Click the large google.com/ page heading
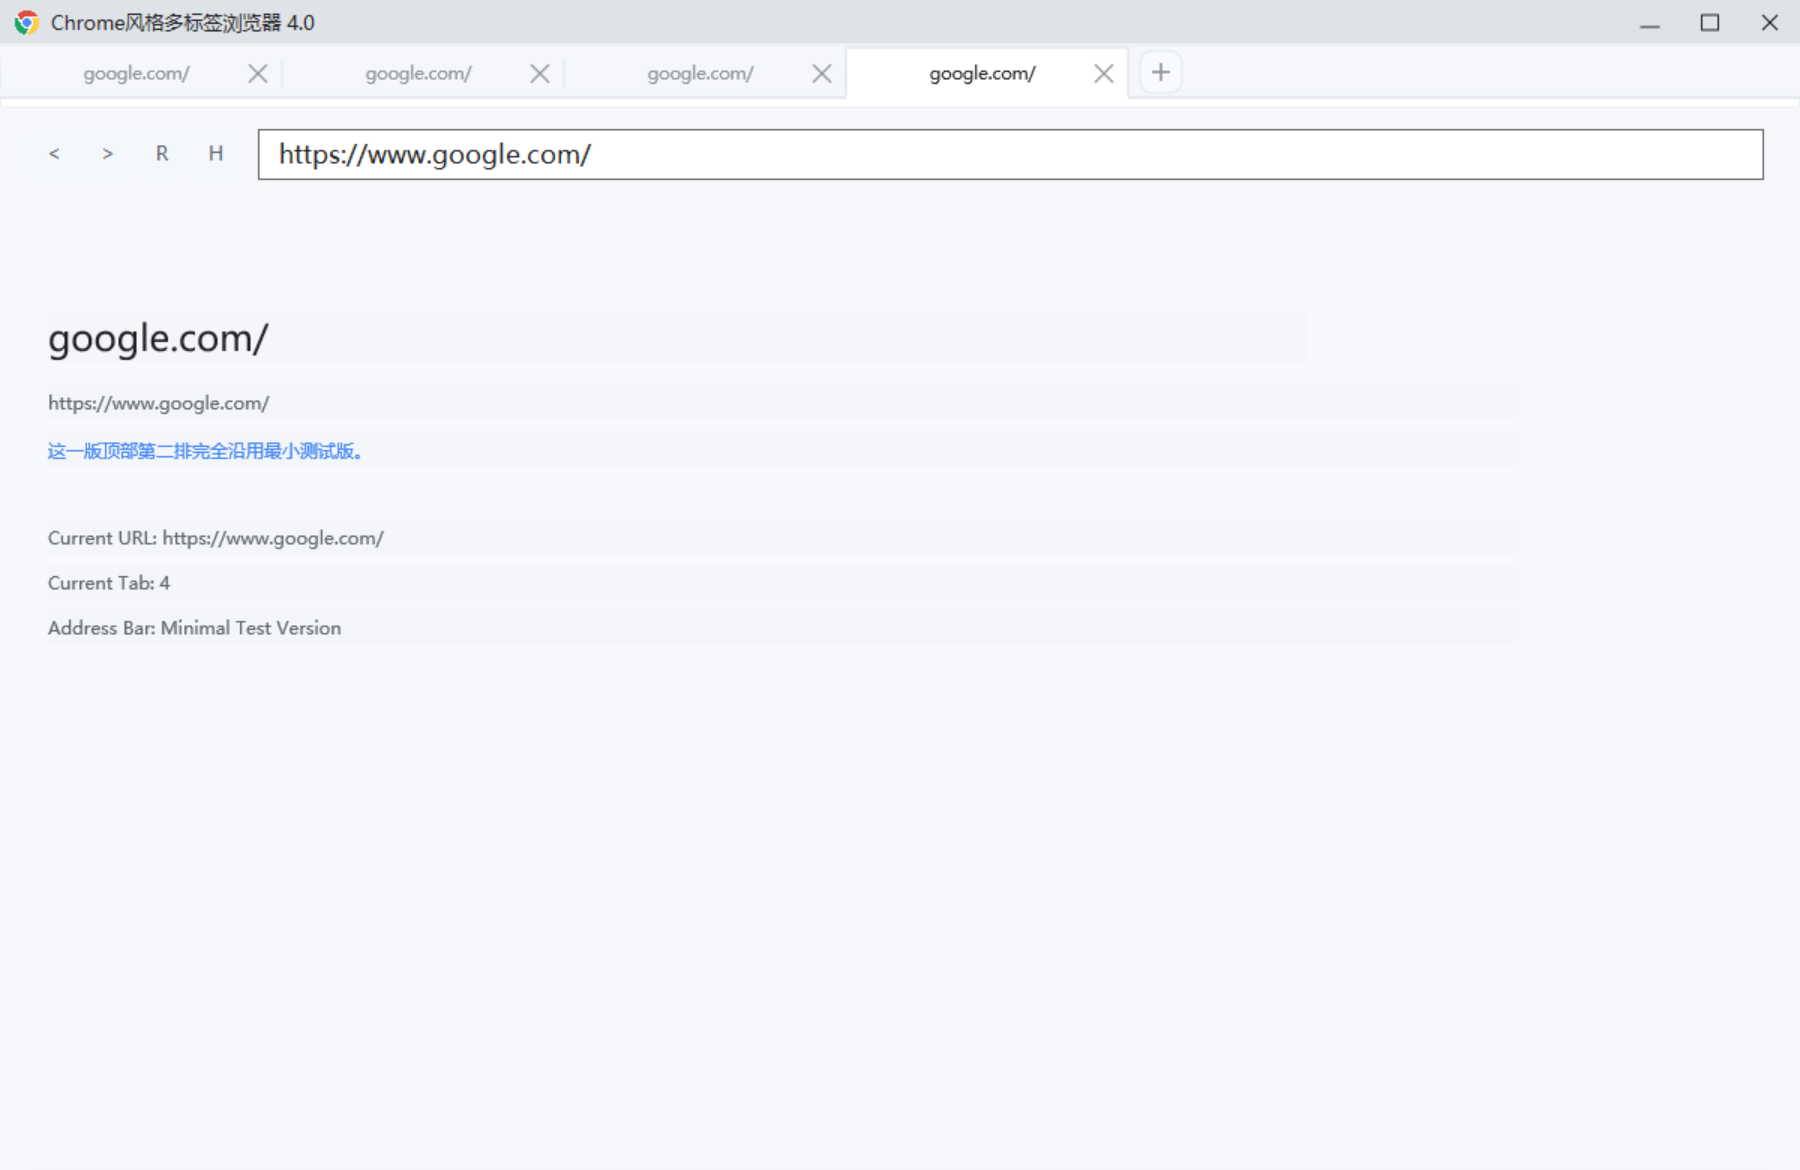Image resolution: width=1800 pixels, height=1170 pixels. coord(158,338)
